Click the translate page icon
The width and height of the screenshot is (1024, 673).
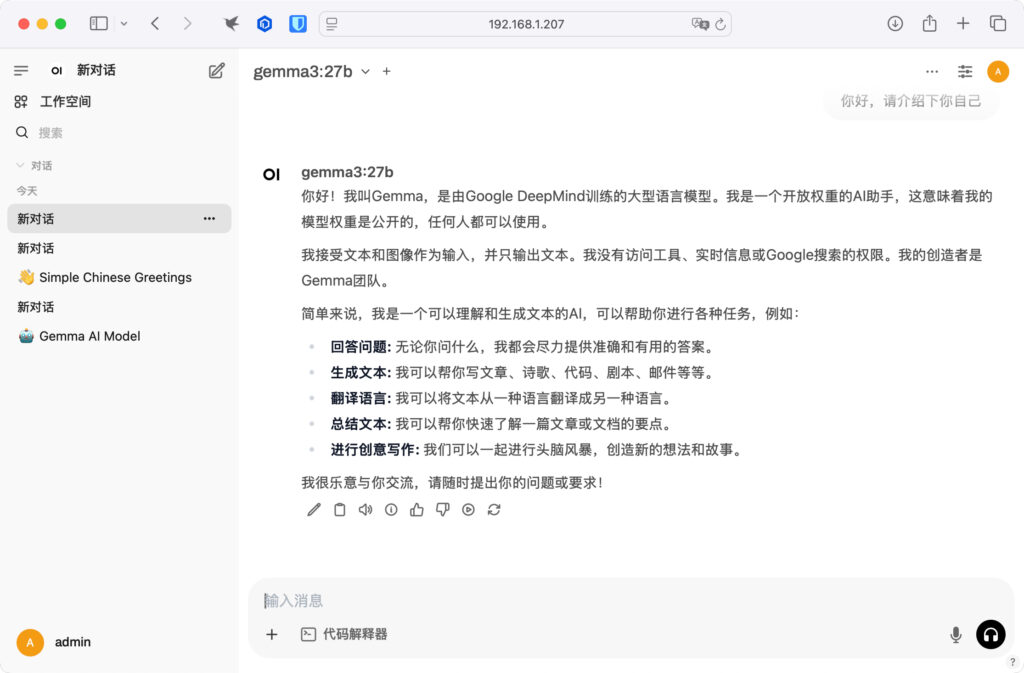tap(699, 23)
